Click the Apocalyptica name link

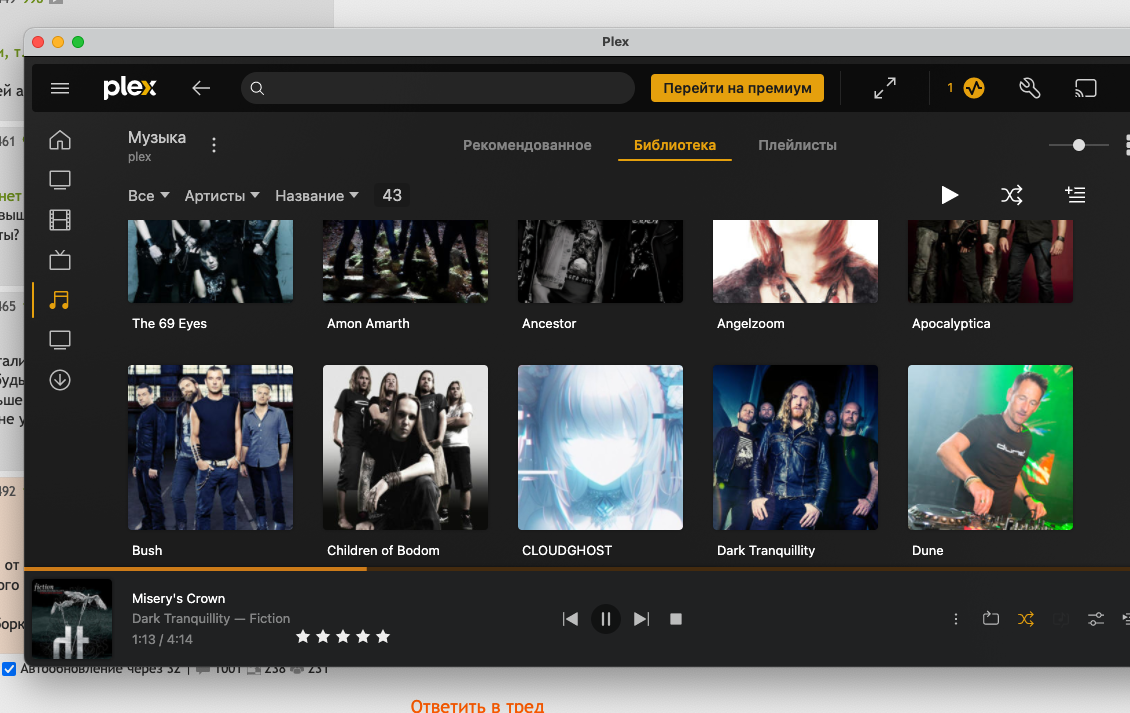coord(951,324)
